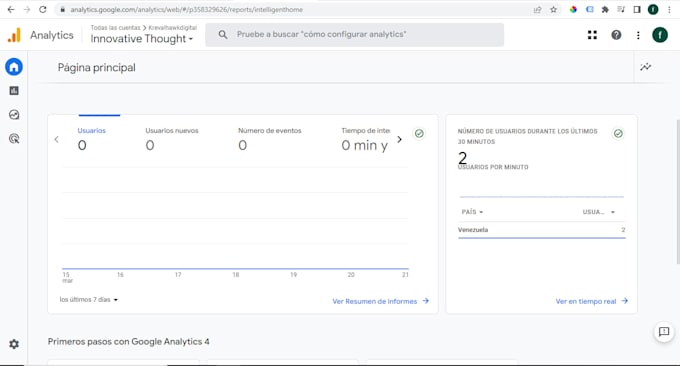The width and height of the screenshot is (680, 366).
Task: Click the media control icon in Chrome toolbar
Action: click(x=621, y=10)
